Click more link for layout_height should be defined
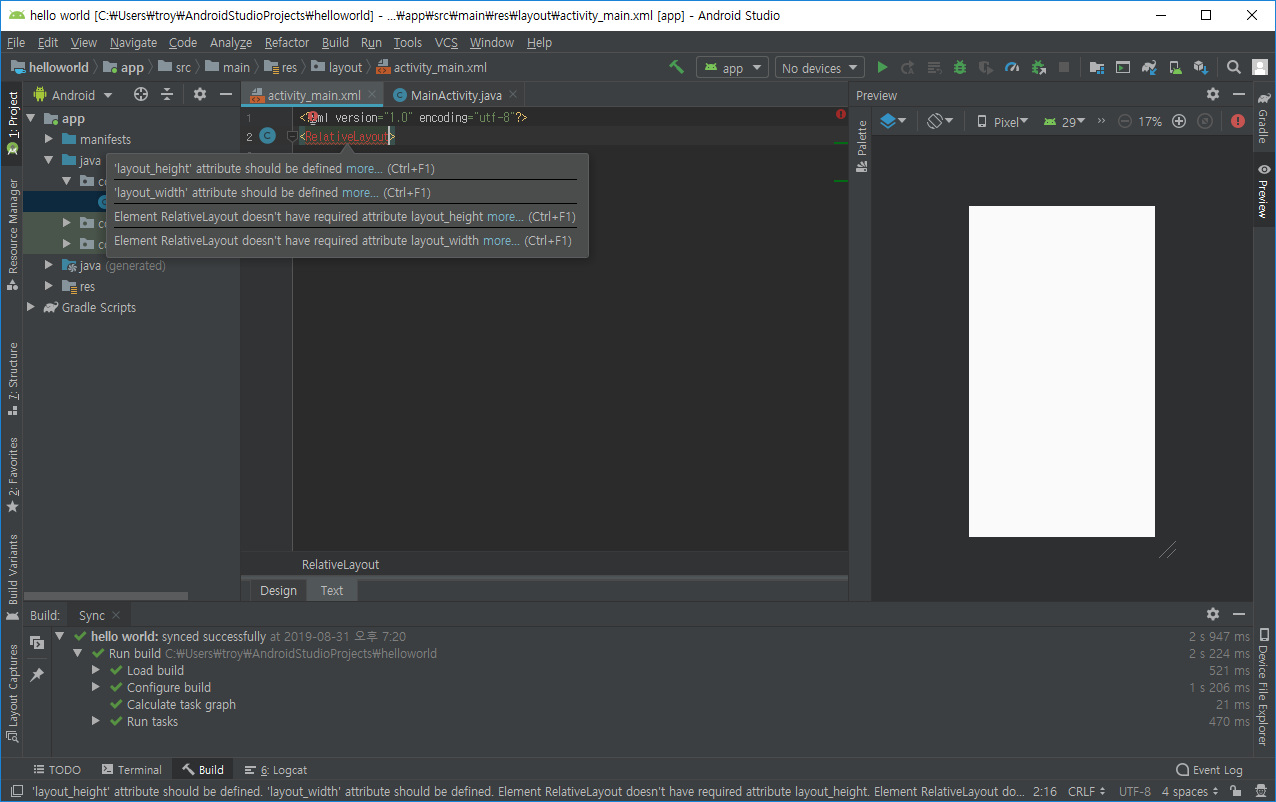 tap(364, 168)
